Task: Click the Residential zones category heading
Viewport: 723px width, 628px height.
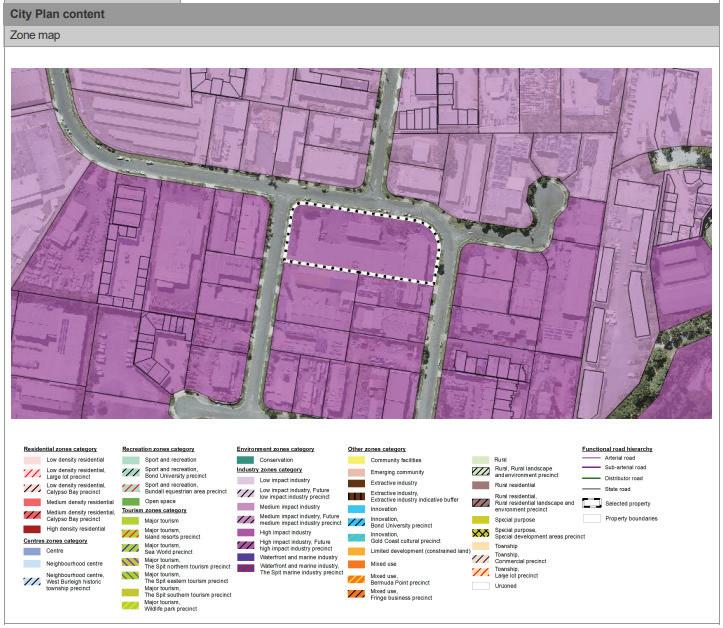Action: click(60, 449)
